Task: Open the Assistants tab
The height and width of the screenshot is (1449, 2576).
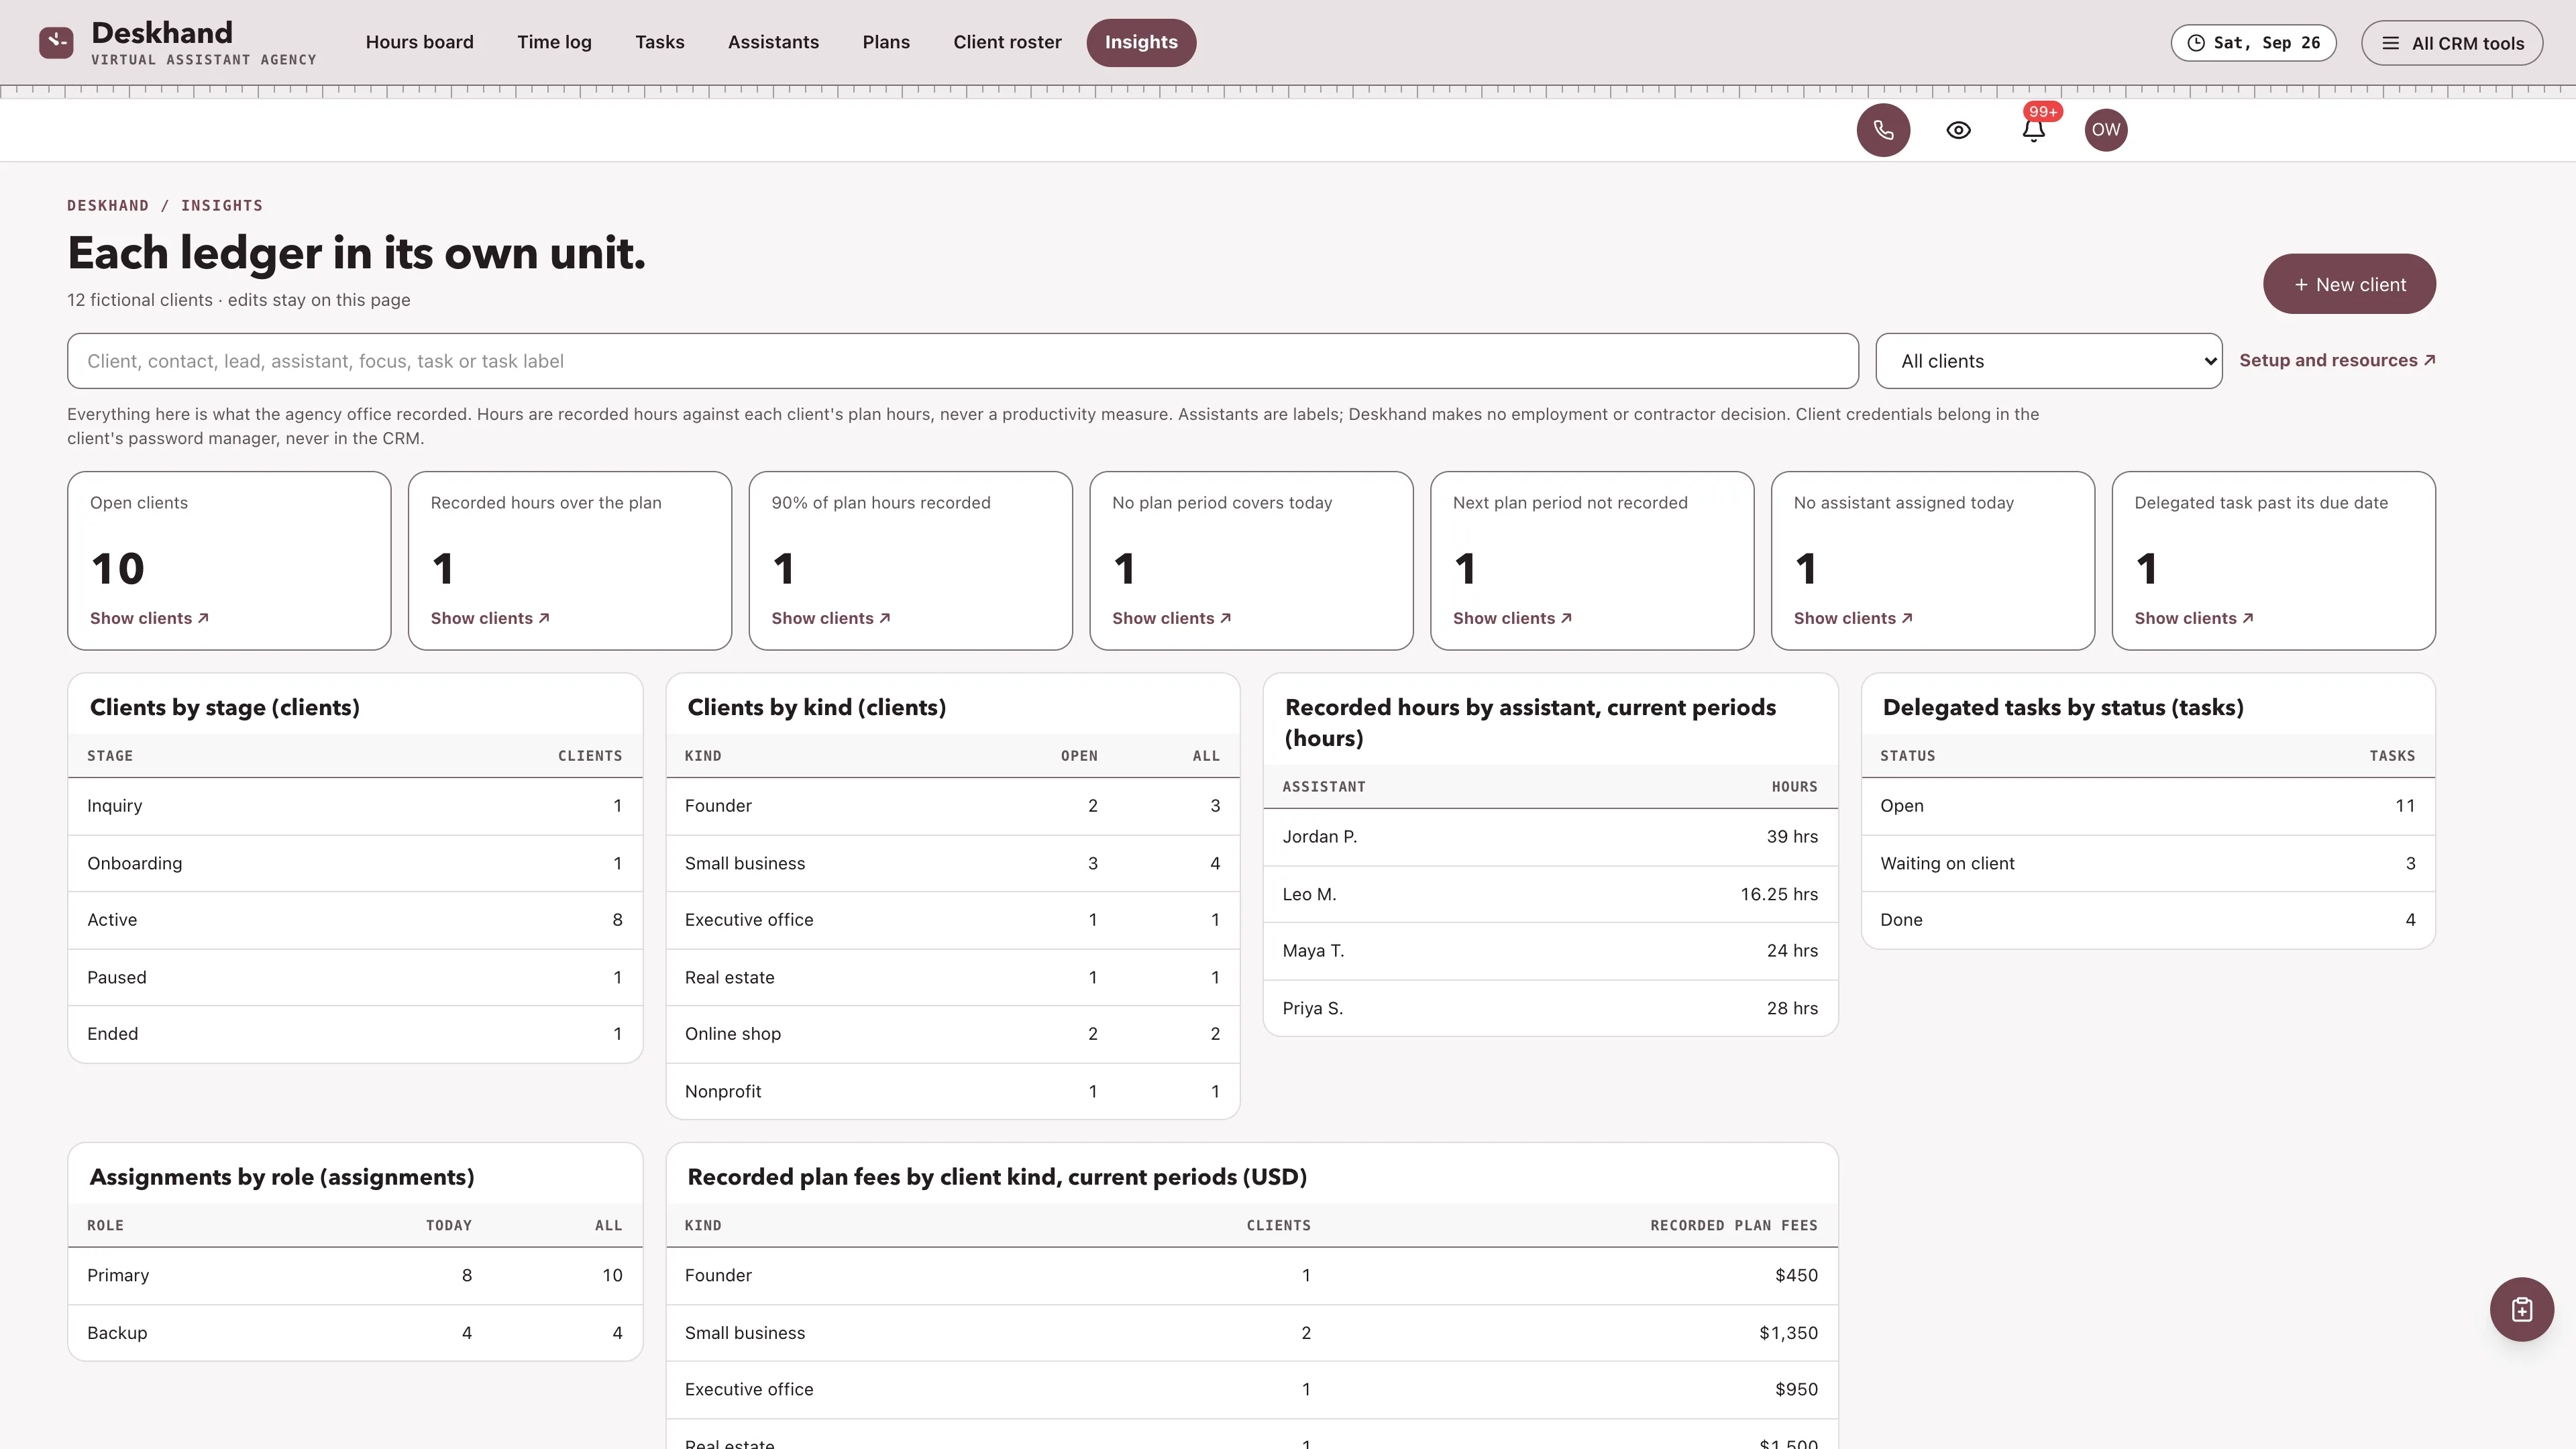Action: pos(773,42)
